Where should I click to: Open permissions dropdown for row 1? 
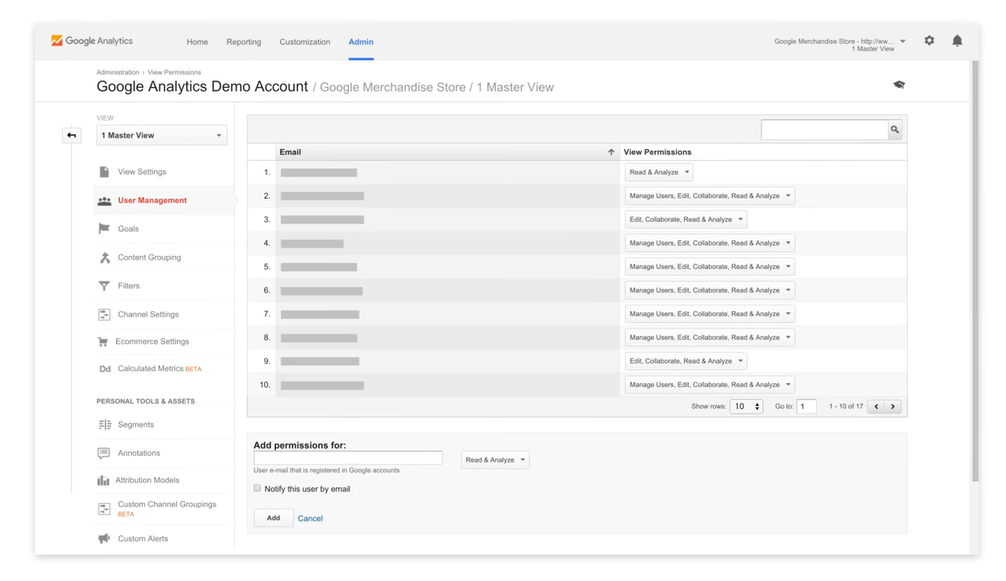[x=659, y=172]
